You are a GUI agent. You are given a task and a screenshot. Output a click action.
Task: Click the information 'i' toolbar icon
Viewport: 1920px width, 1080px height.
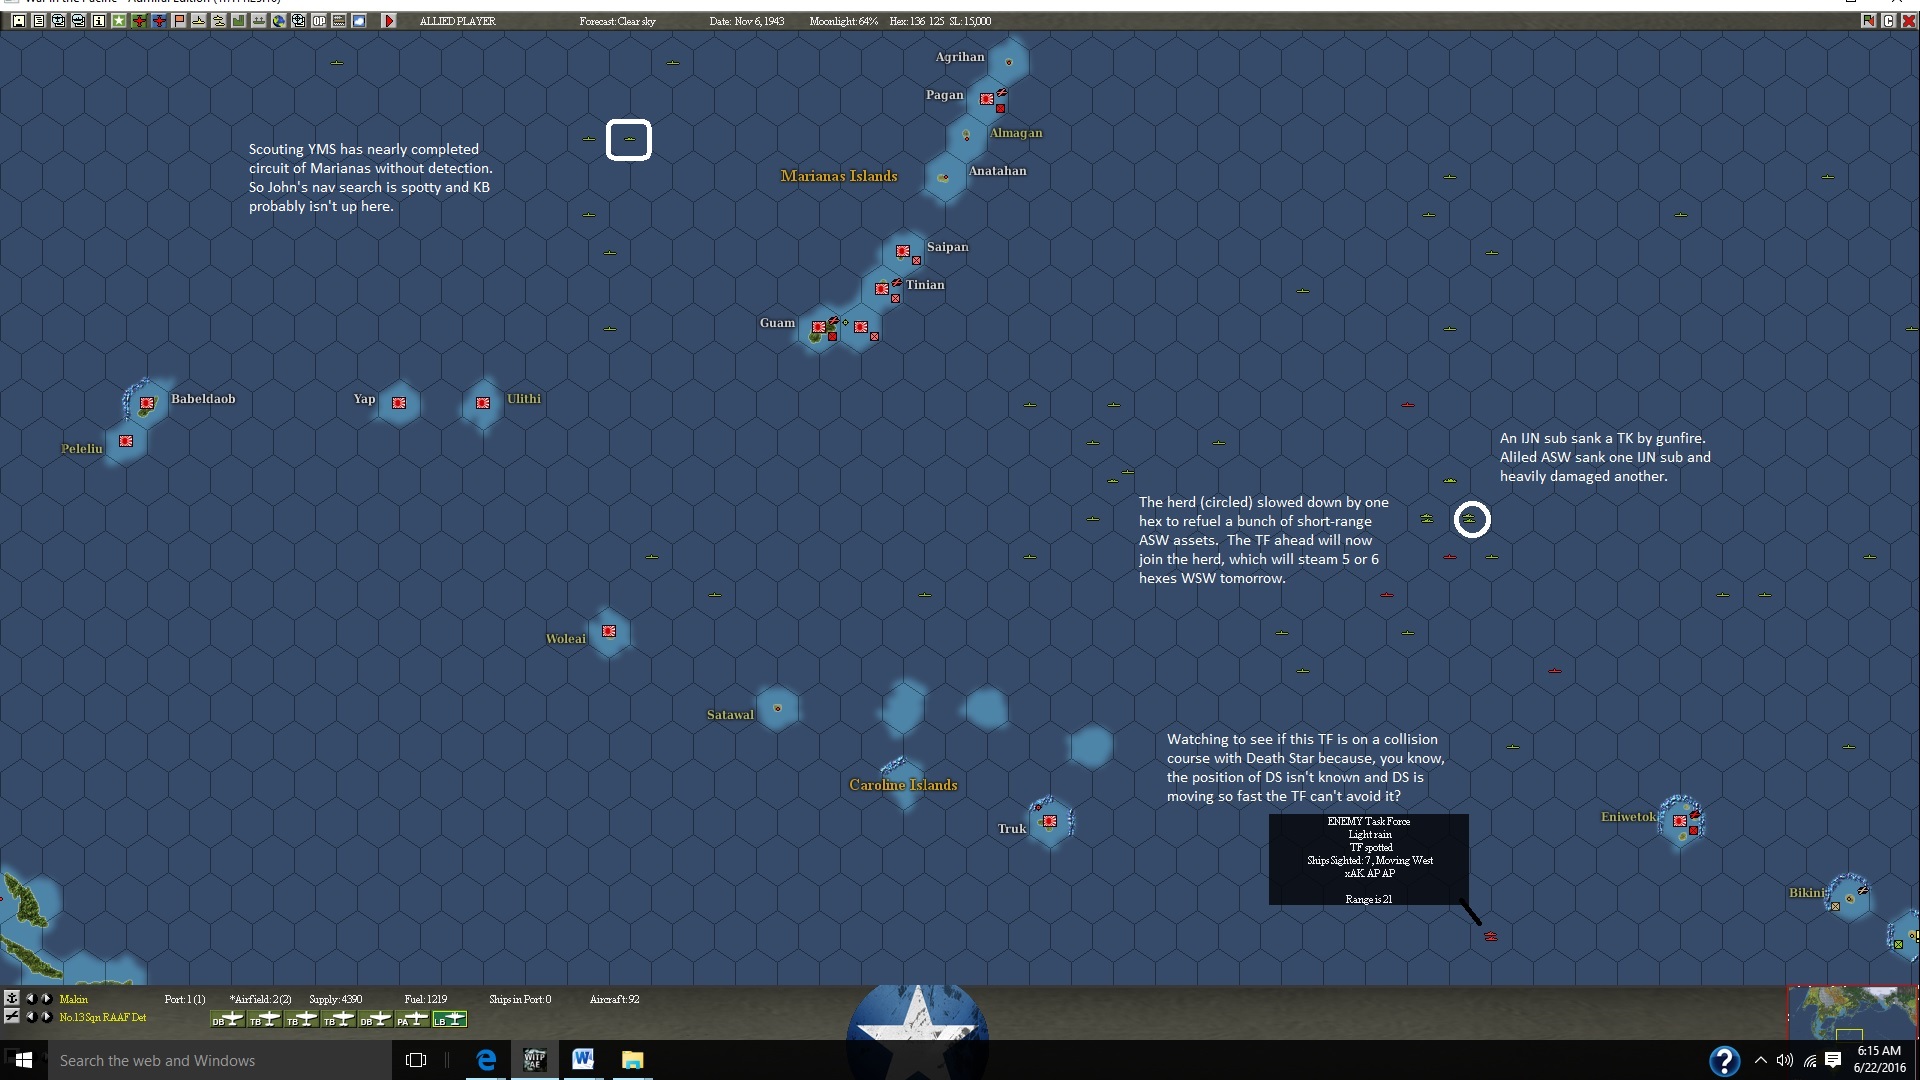pyautogui.click(x=98, y=21)
